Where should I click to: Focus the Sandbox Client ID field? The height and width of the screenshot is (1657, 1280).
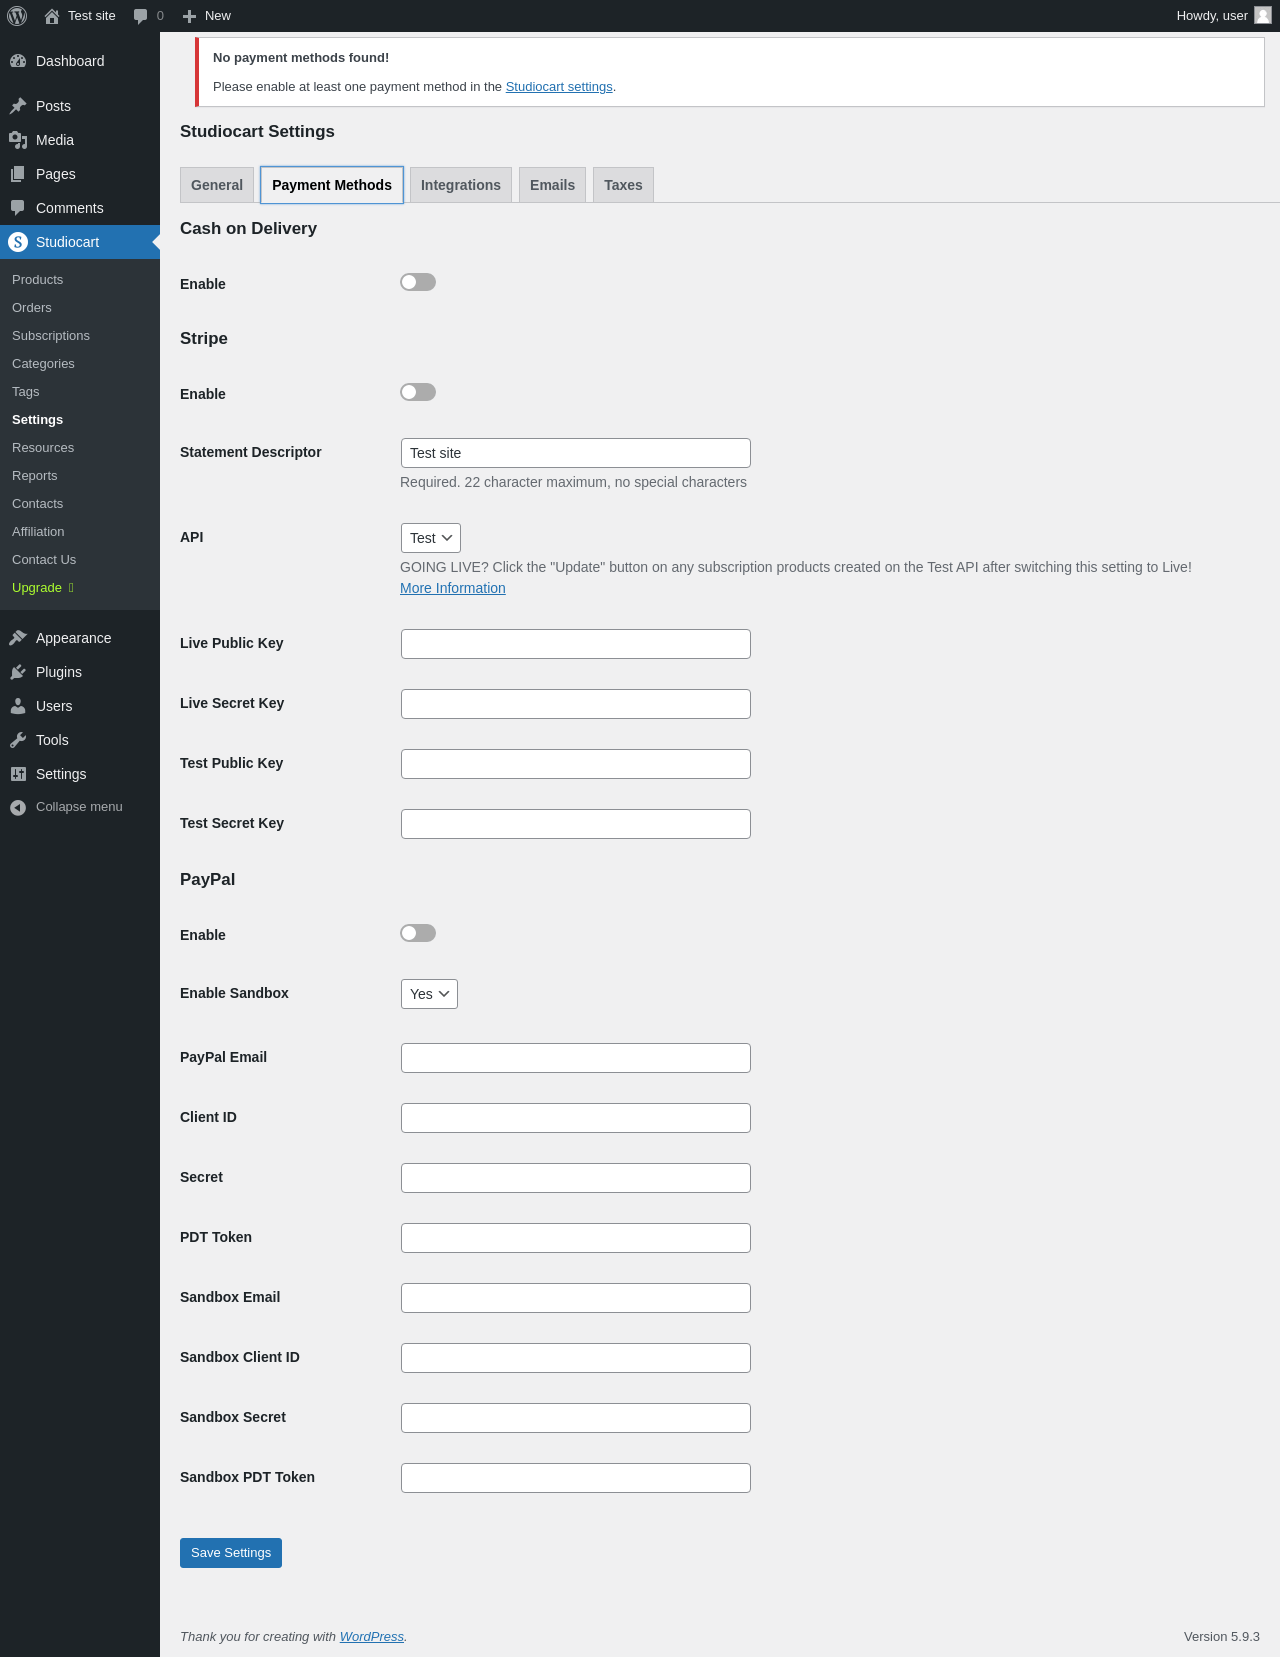[x=576, y=1358]
